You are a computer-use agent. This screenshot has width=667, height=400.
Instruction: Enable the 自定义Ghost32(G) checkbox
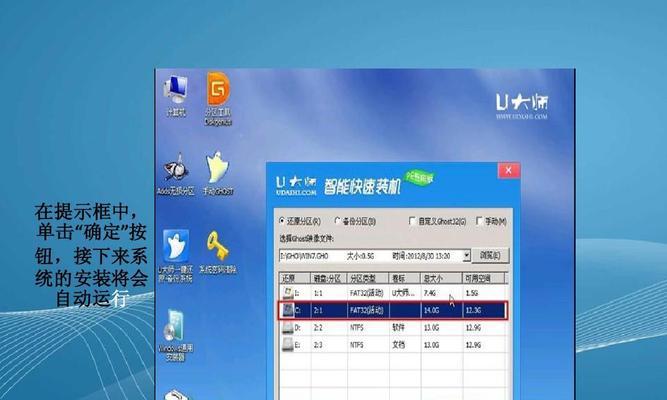(412, 221)
